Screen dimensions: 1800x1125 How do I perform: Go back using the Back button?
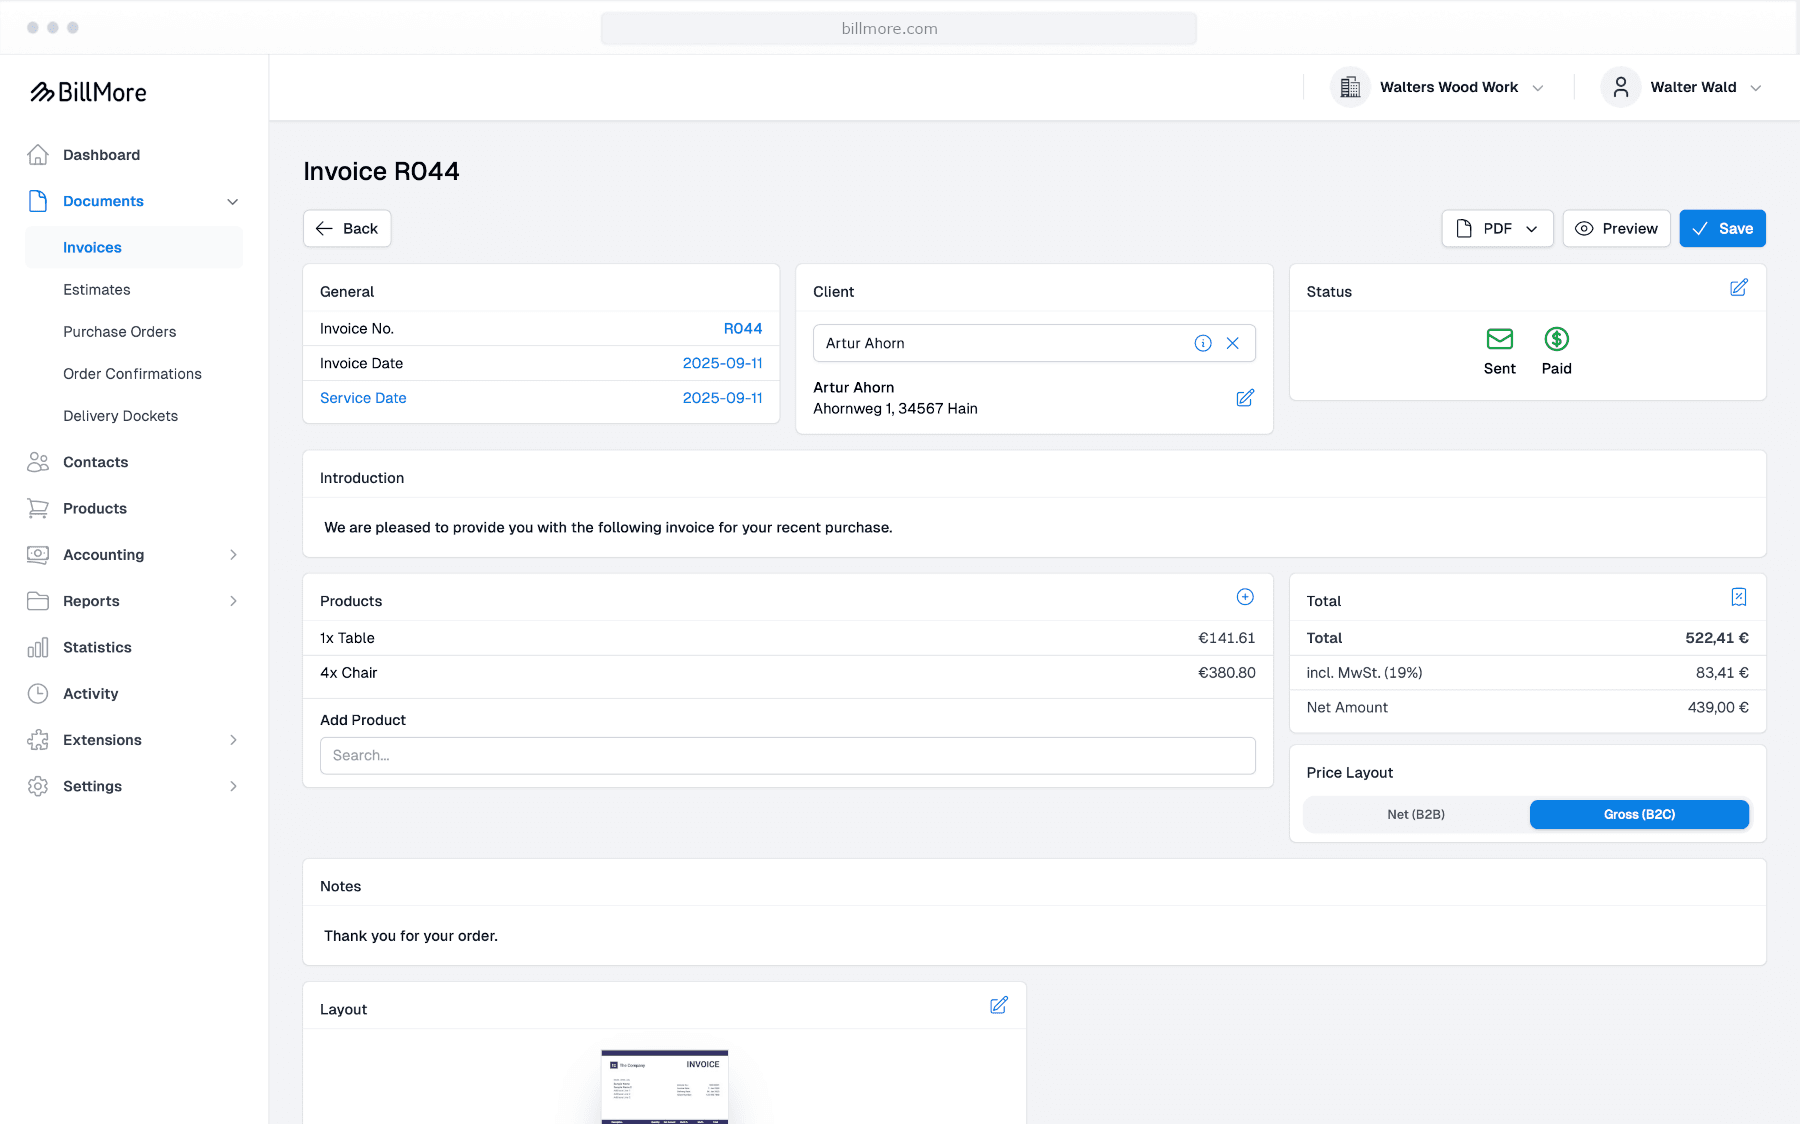[x=346, y=228]
